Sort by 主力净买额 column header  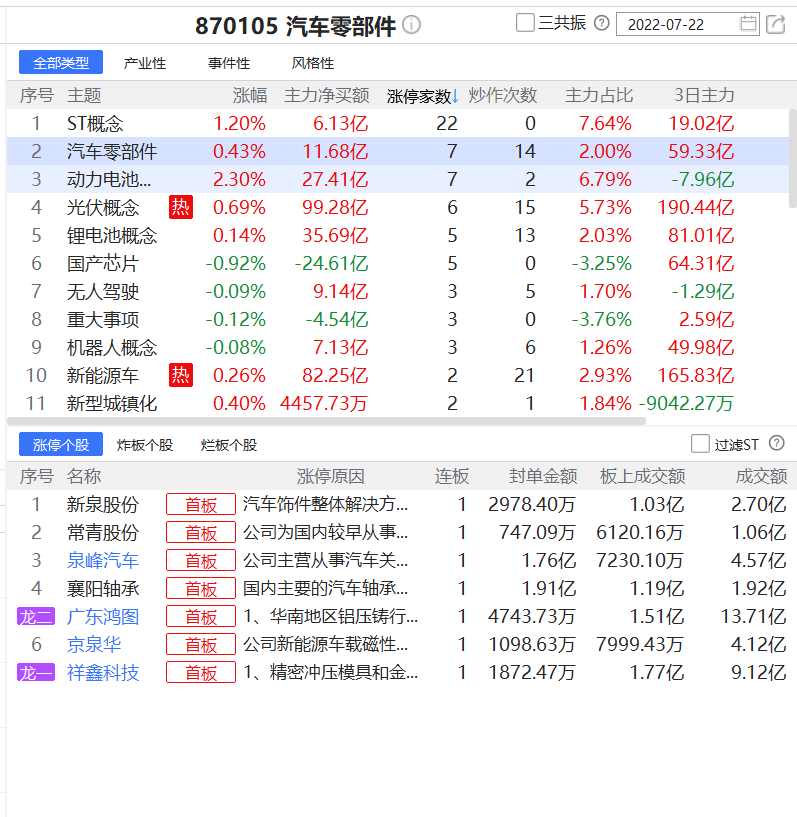(327, 95)
